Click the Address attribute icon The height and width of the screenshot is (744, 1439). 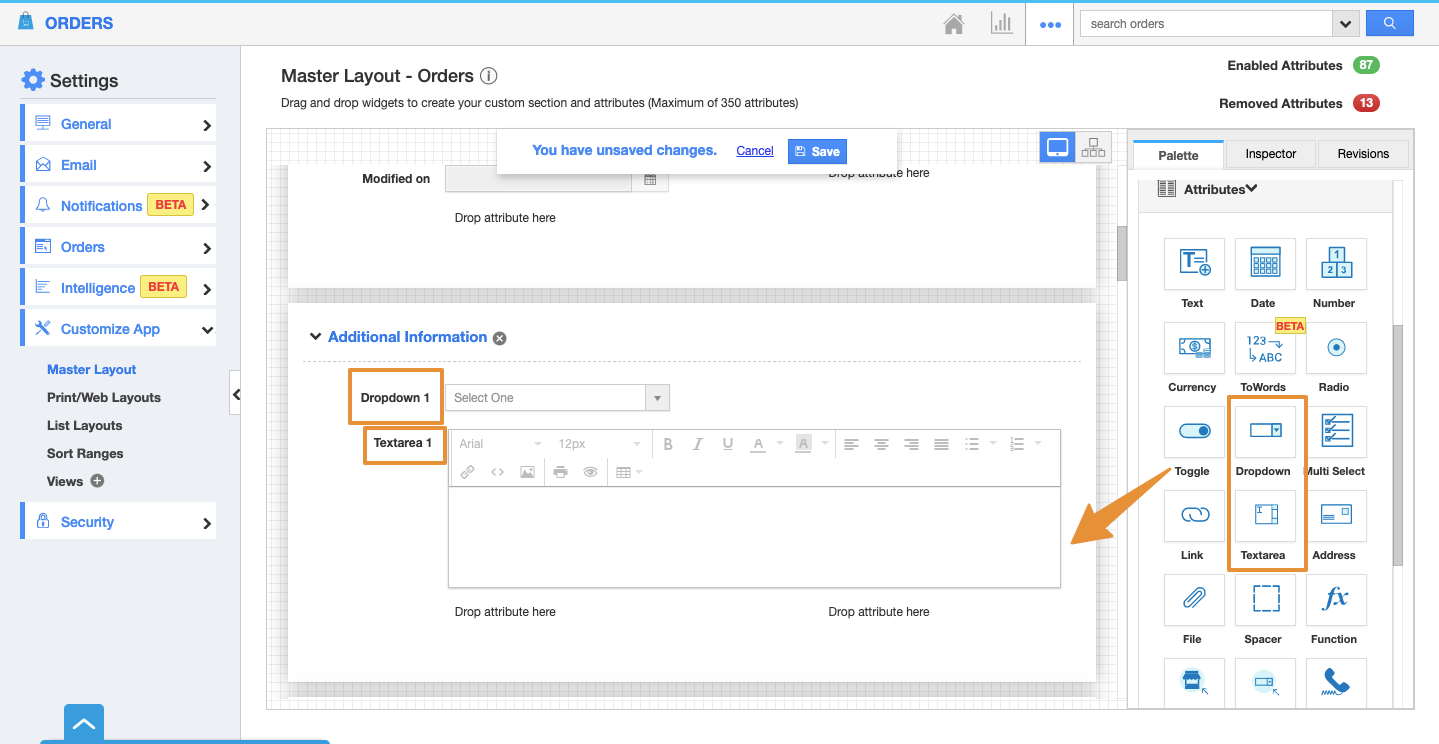(x=1335, y=516)
